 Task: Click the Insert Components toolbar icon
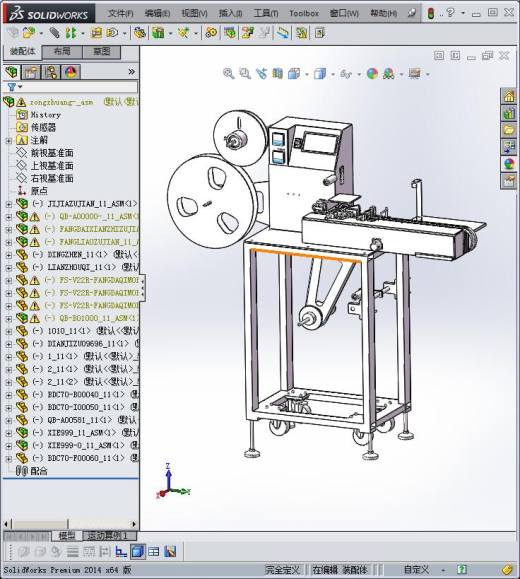tap(29, 33)
